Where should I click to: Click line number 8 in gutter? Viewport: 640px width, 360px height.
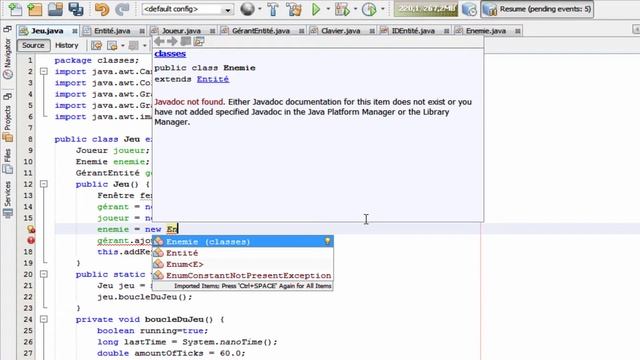[30, 139]
